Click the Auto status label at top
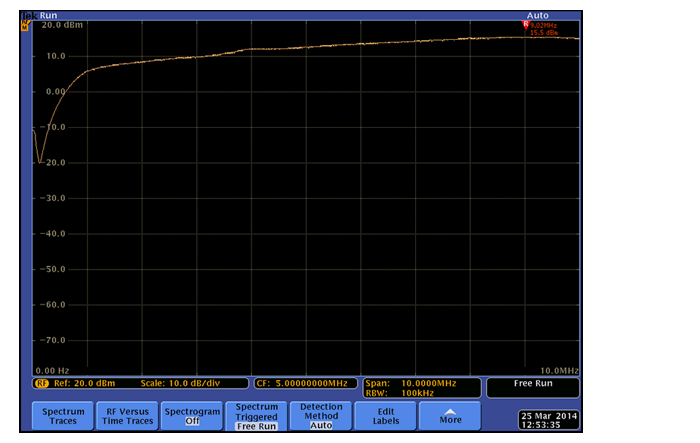This screenshot has height=443, width=700. 538,16
